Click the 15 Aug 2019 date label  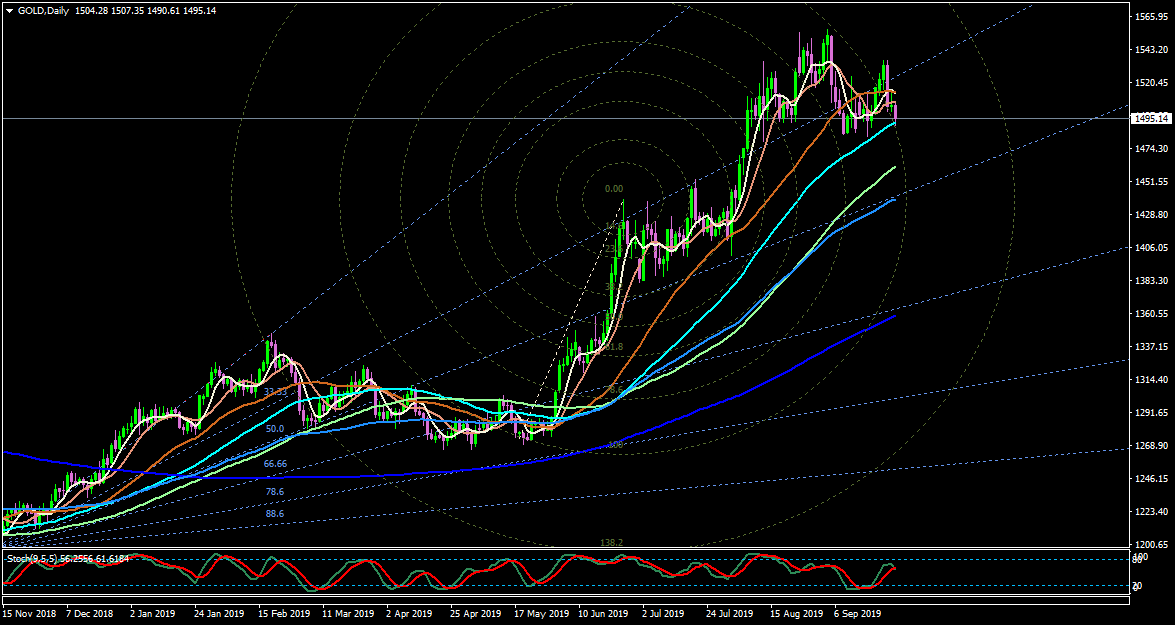click(x=799, y=614)
